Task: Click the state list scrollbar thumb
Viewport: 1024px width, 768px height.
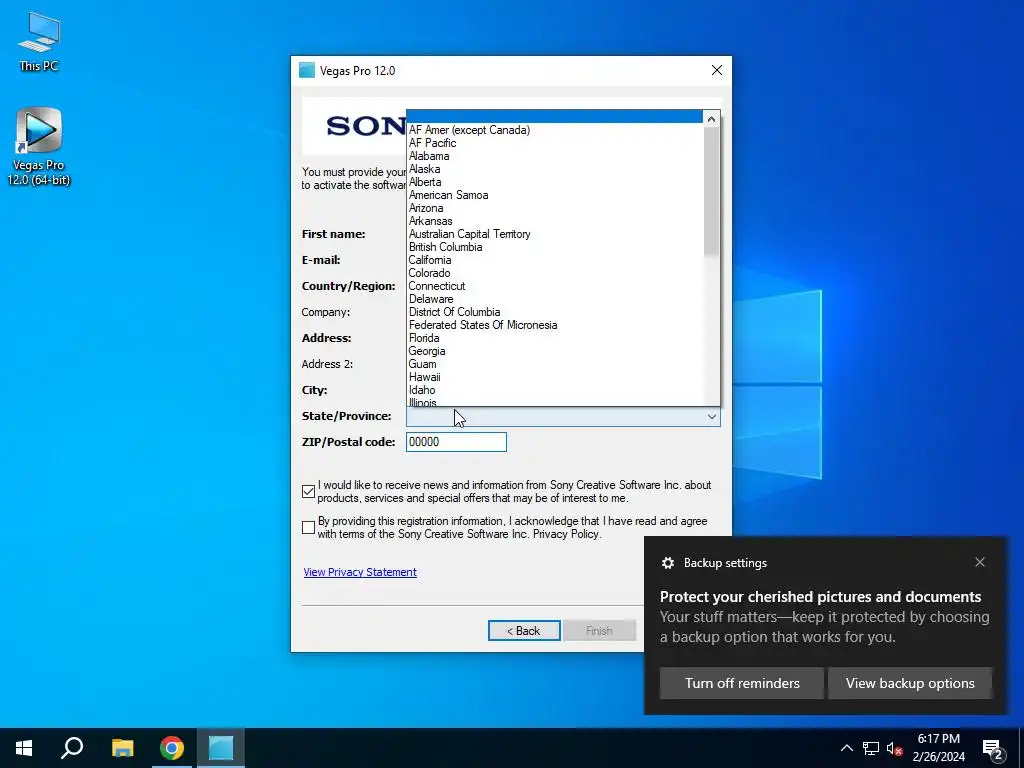Action: [x=711, y=191]
